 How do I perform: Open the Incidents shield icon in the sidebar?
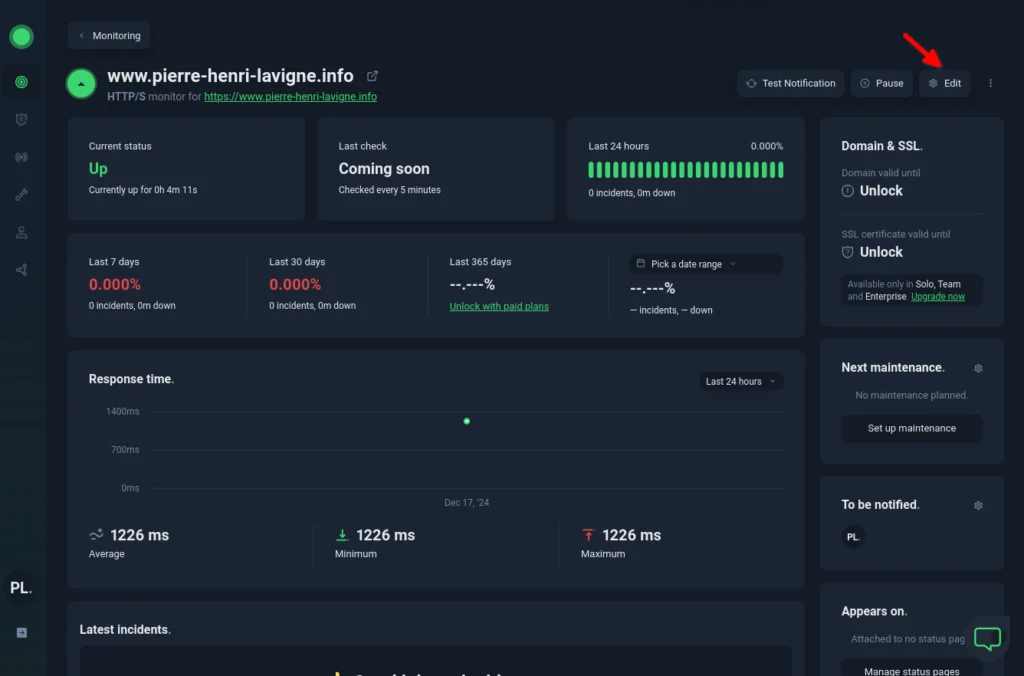21,120
